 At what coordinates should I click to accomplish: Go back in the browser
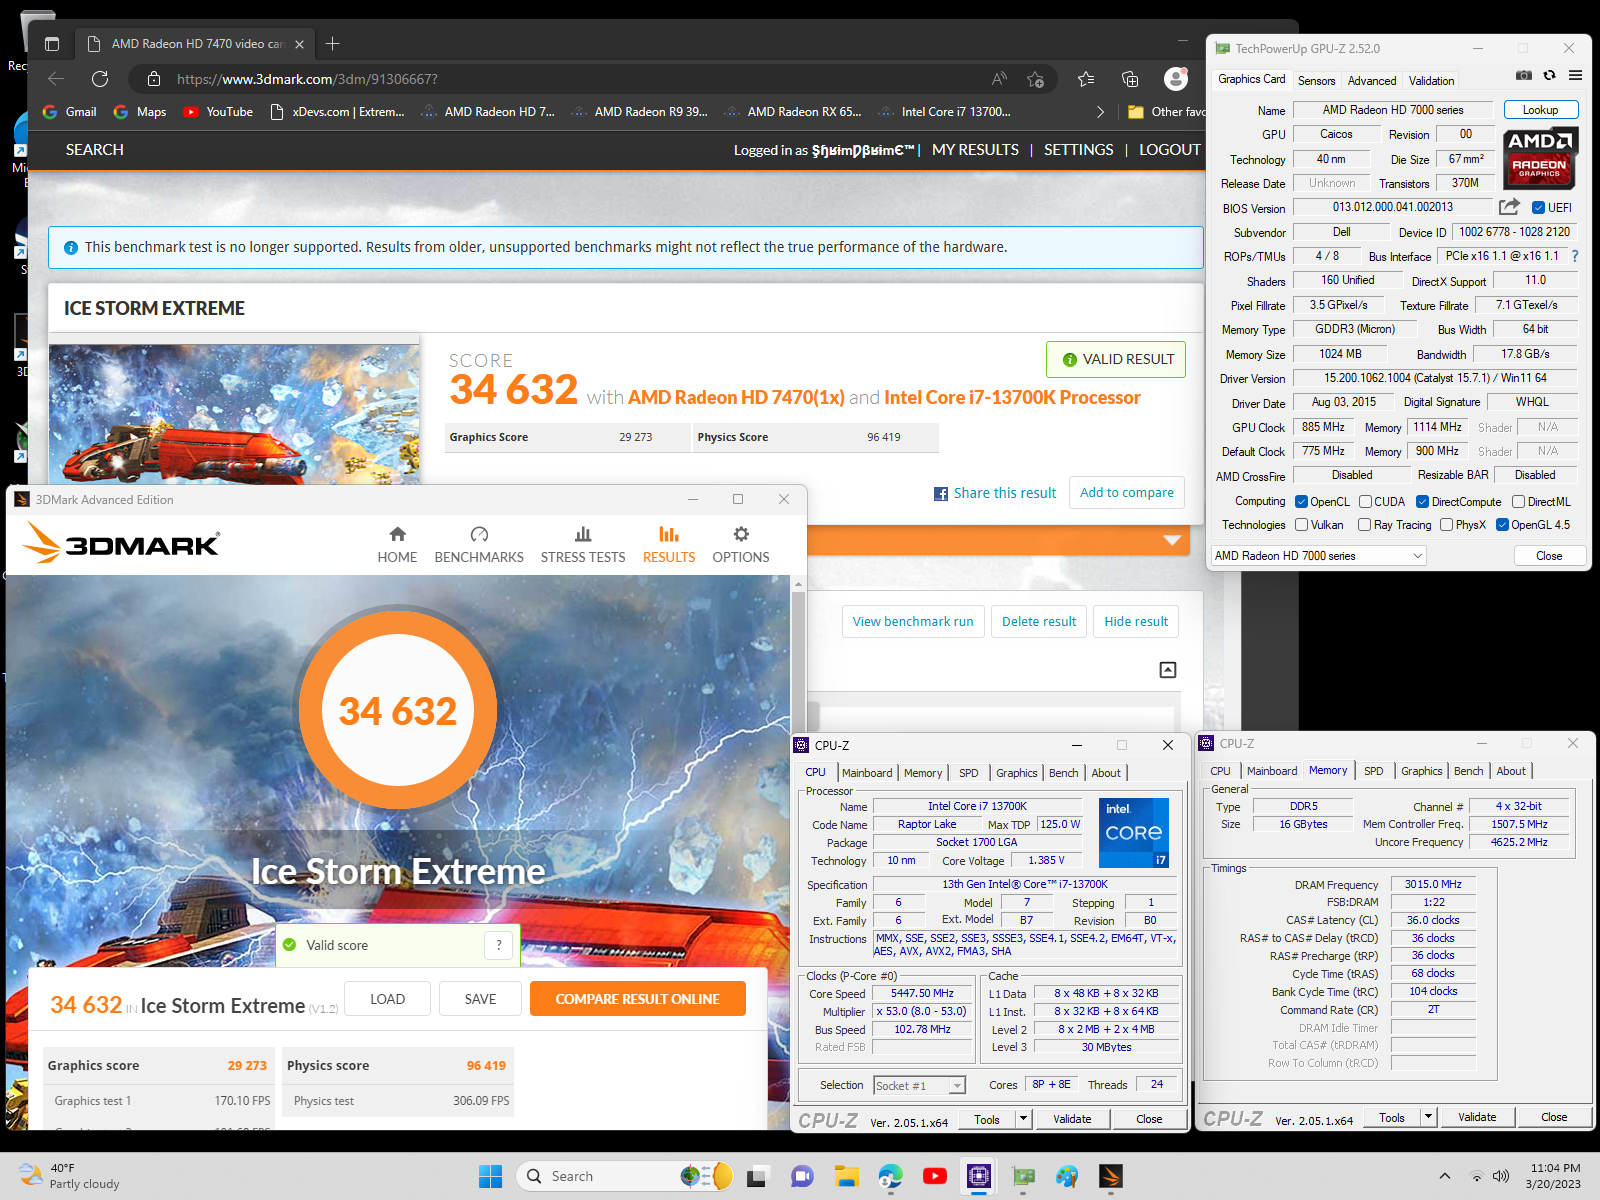[x=56, y=79]
